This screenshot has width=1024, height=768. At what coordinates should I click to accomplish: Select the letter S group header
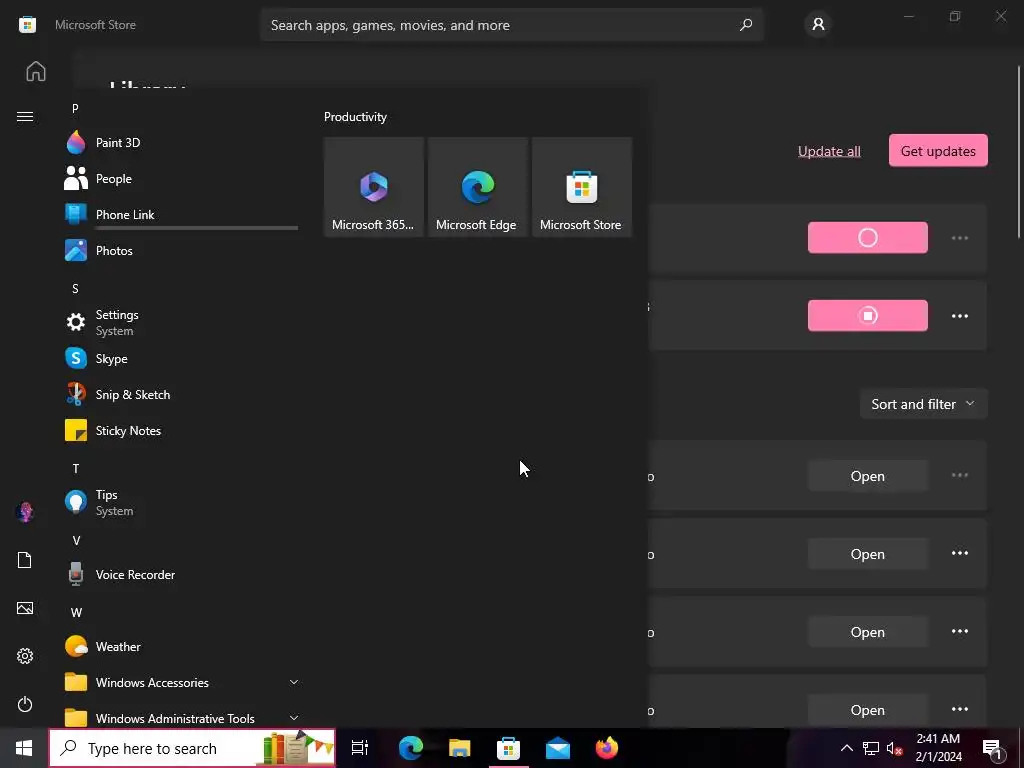pyautogui.click(x=75, y=289)
